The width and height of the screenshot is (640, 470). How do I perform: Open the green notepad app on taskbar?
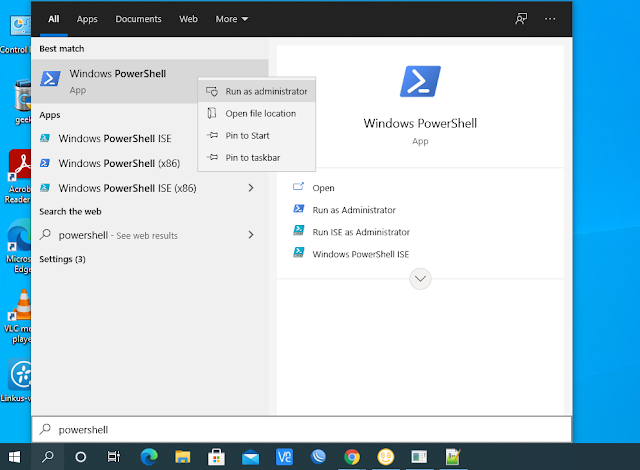coord(453,457)
